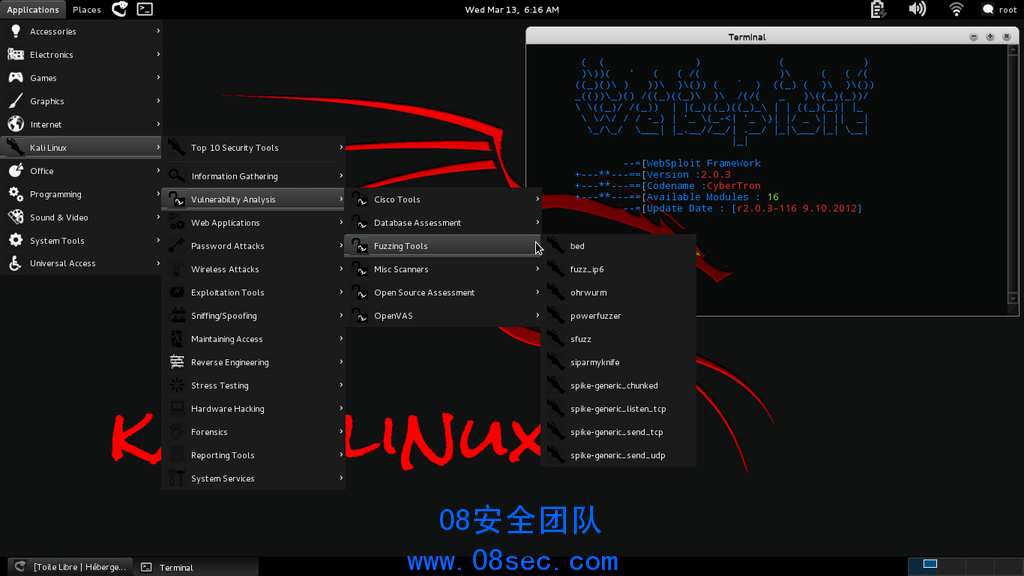Select the Graphics brush icon
The width and height of the screenshot is (1024, 576).
point(16,101)
